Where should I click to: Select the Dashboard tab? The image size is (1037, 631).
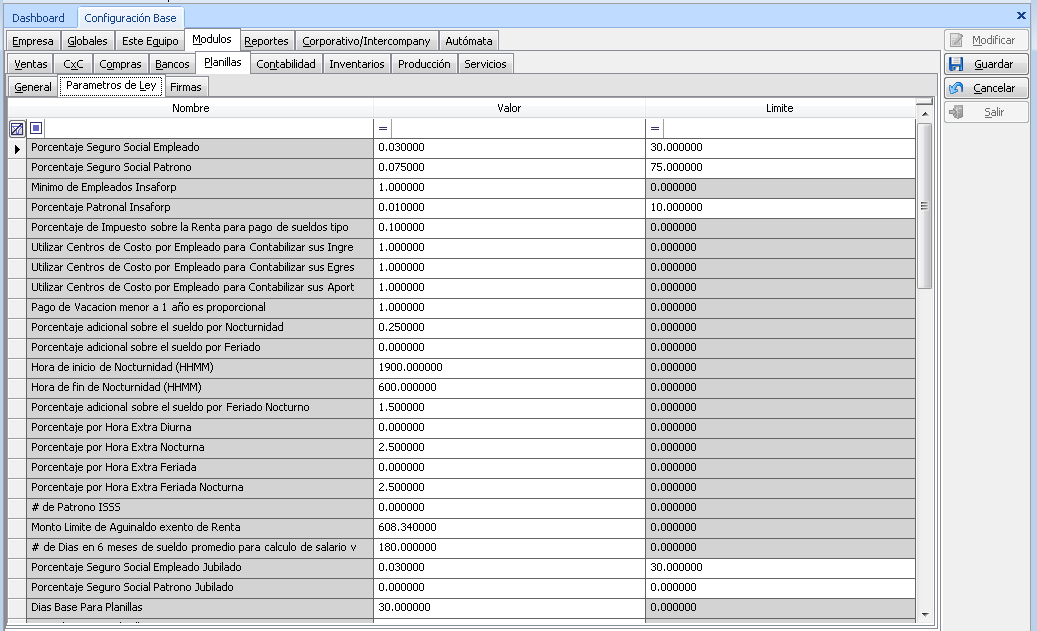pos(38,17)
